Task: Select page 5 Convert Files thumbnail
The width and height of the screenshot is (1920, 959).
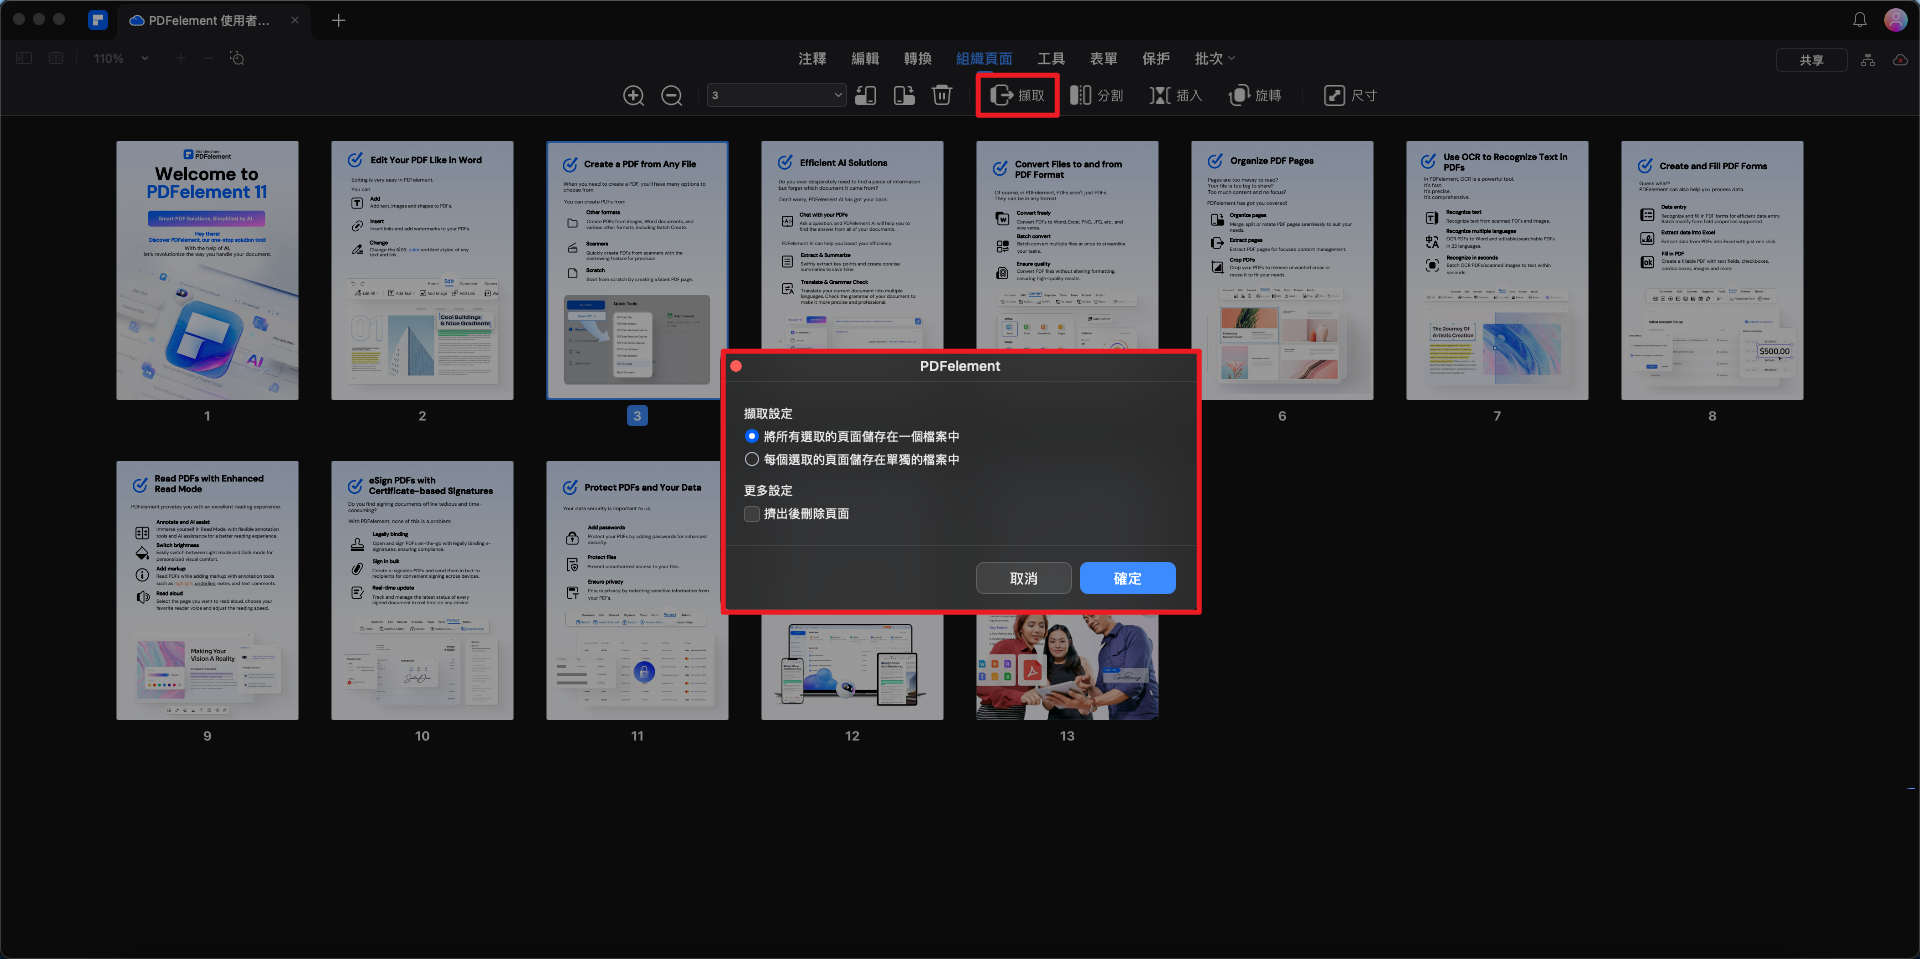Action: point(1067,245)
